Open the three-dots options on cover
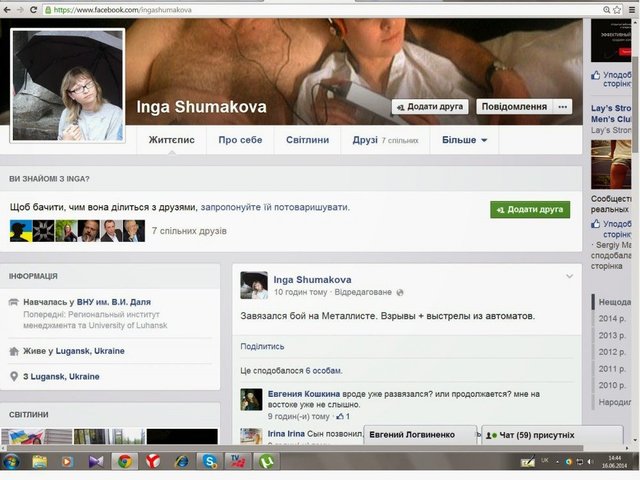 pyautogui.click(x=562, y=107)
